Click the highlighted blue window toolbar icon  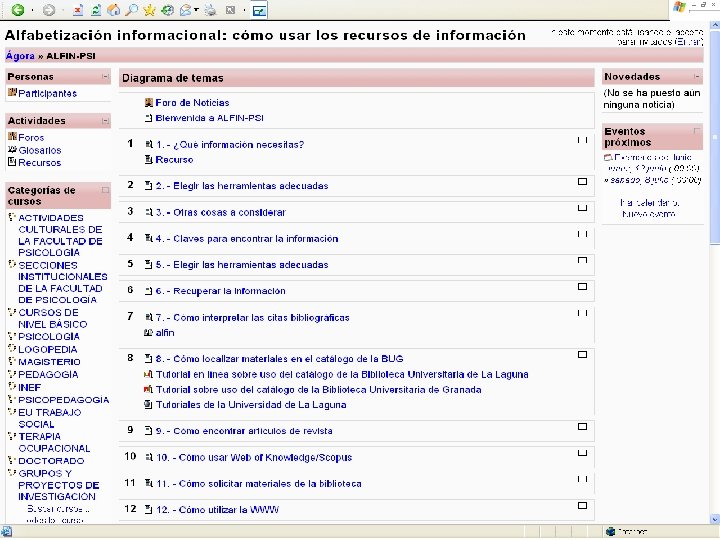click(x=259, y=11)
